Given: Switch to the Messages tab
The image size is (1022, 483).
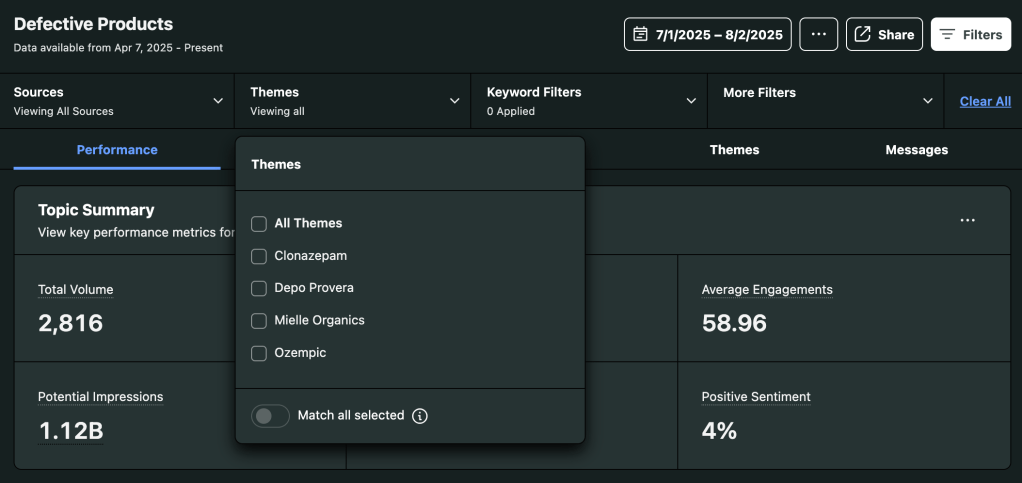Looking at the screenshot, I should [916, 150].
